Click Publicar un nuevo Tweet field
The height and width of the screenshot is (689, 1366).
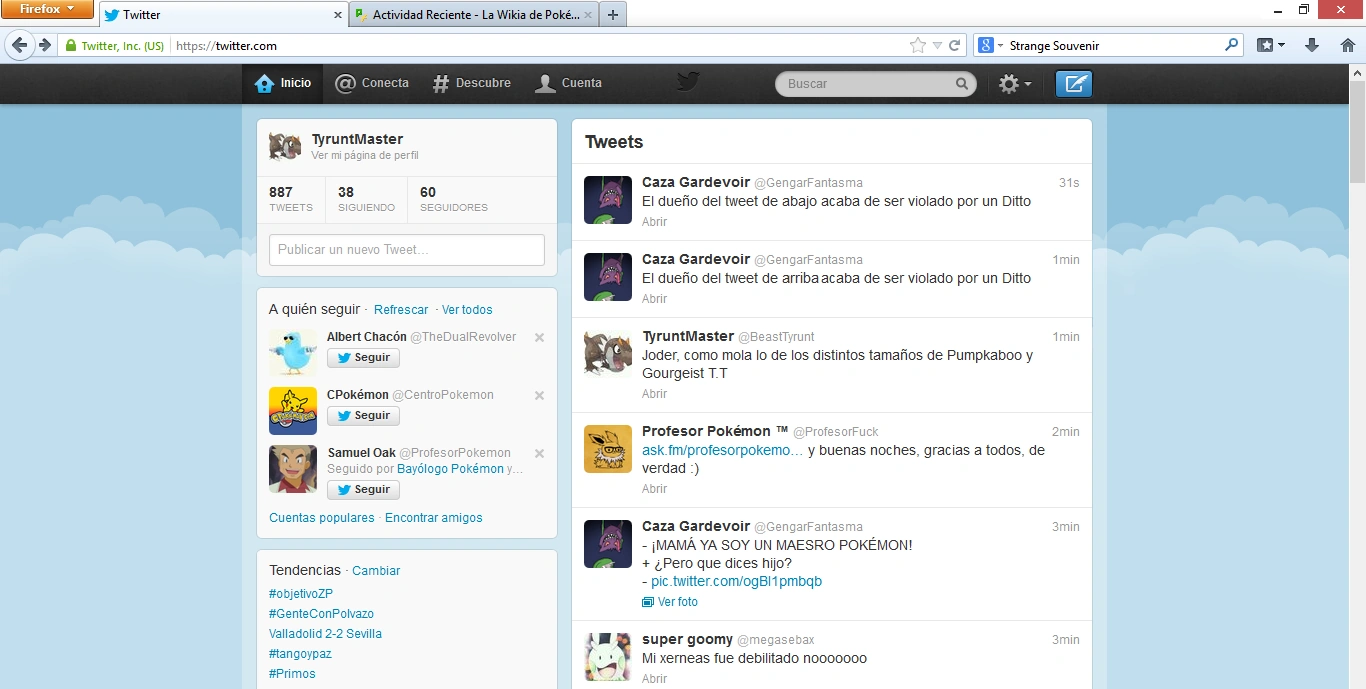click(x=407, y=250)
